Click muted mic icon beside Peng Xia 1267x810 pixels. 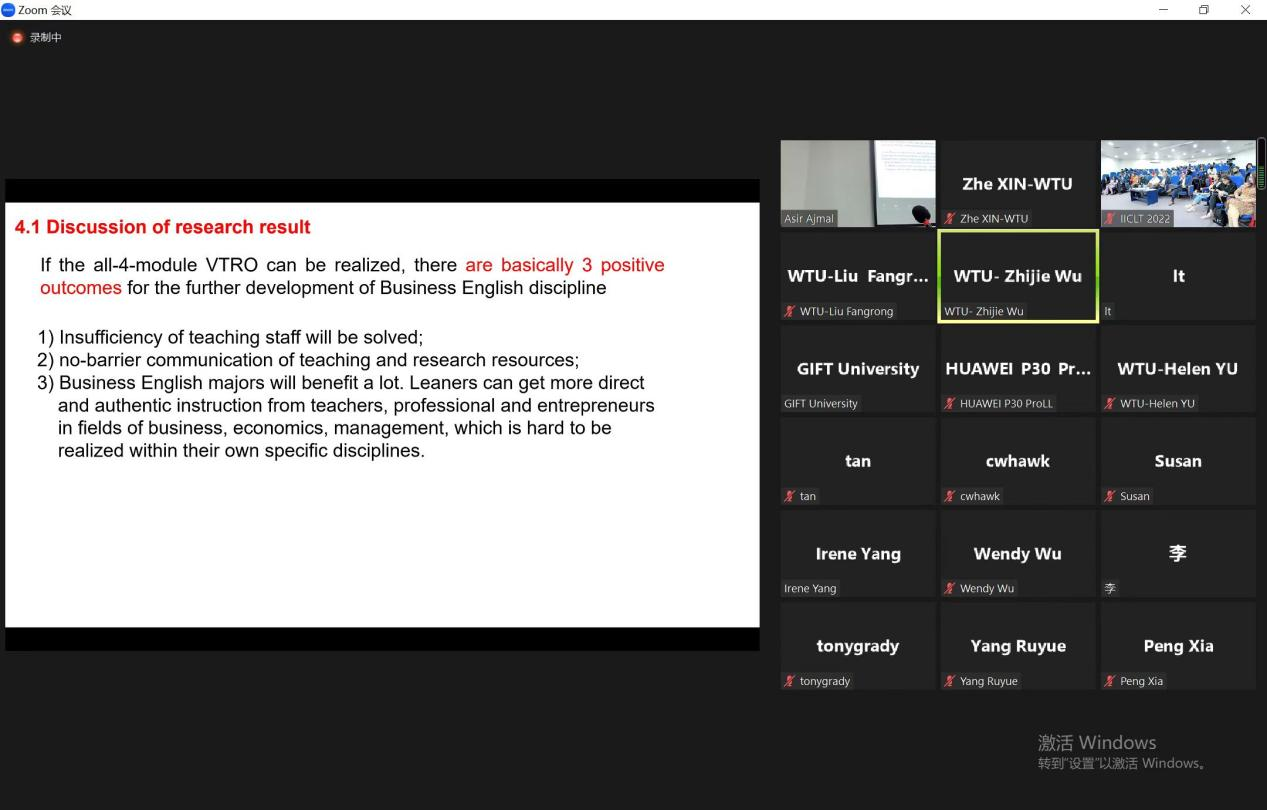[1110, 682]
